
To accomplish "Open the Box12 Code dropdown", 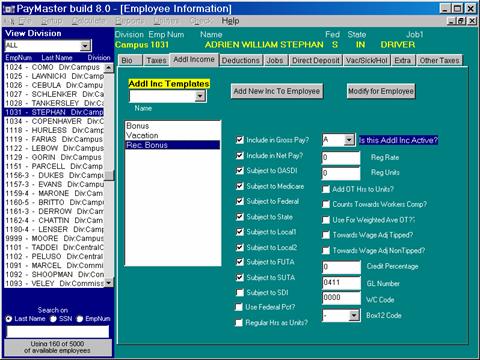I will (x=354, y=315).
